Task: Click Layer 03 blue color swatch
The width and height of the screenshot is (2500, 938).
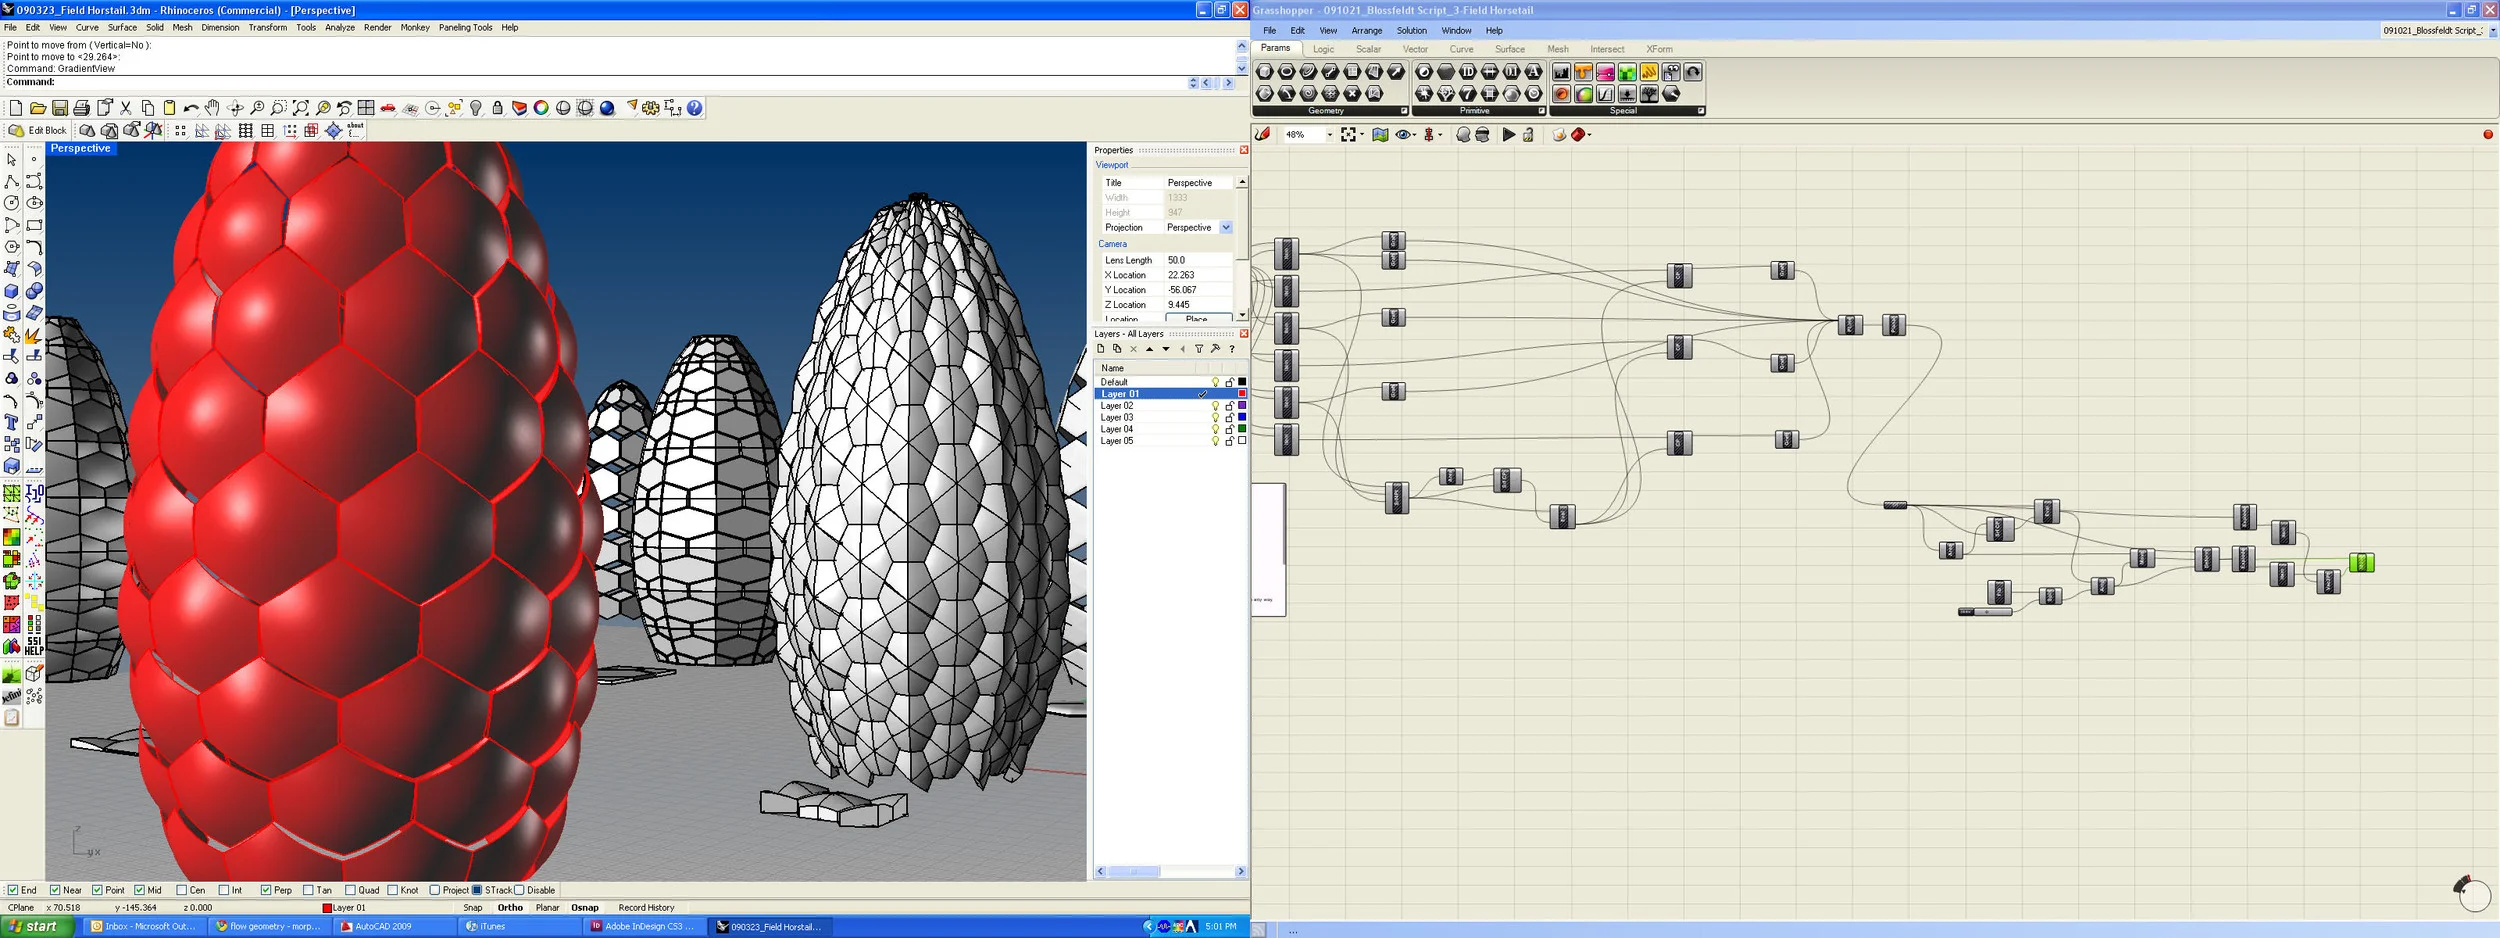Action: 1242,417
